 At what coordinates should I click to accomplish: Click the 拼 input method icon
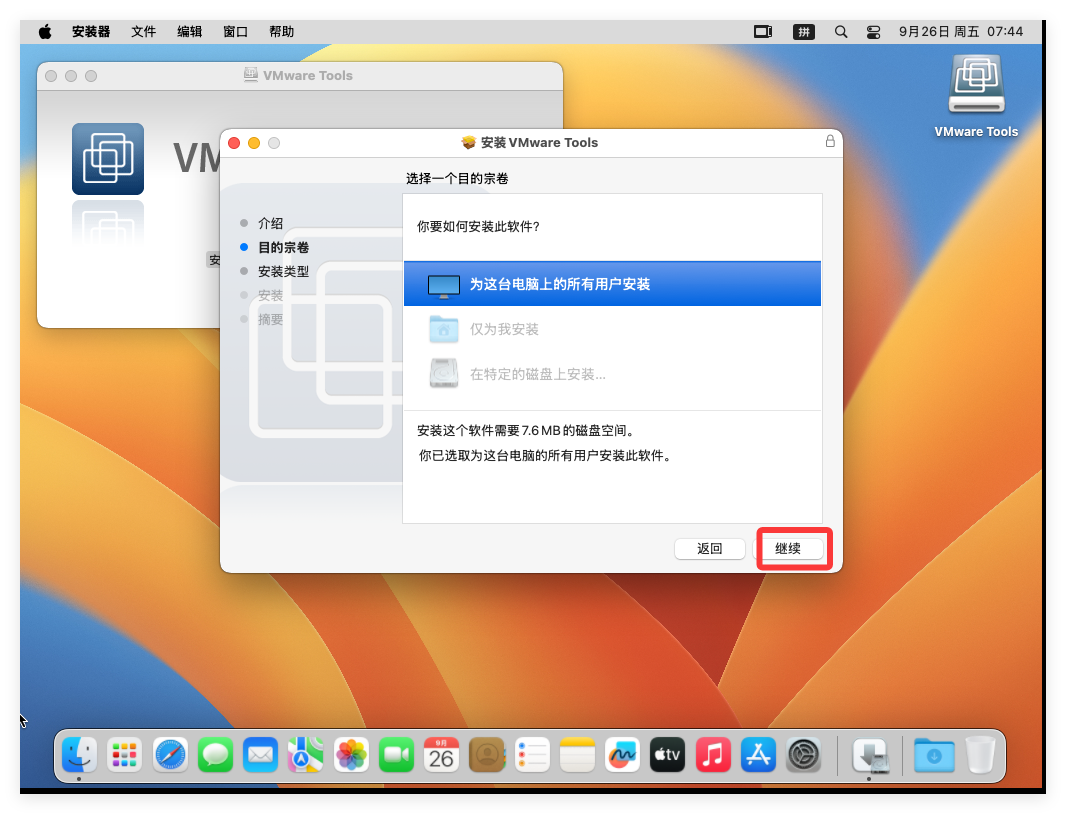[804, 31]
